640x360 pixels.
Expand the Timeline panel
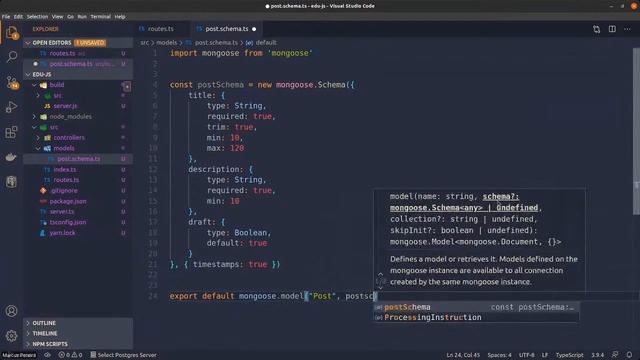point(78,333)
